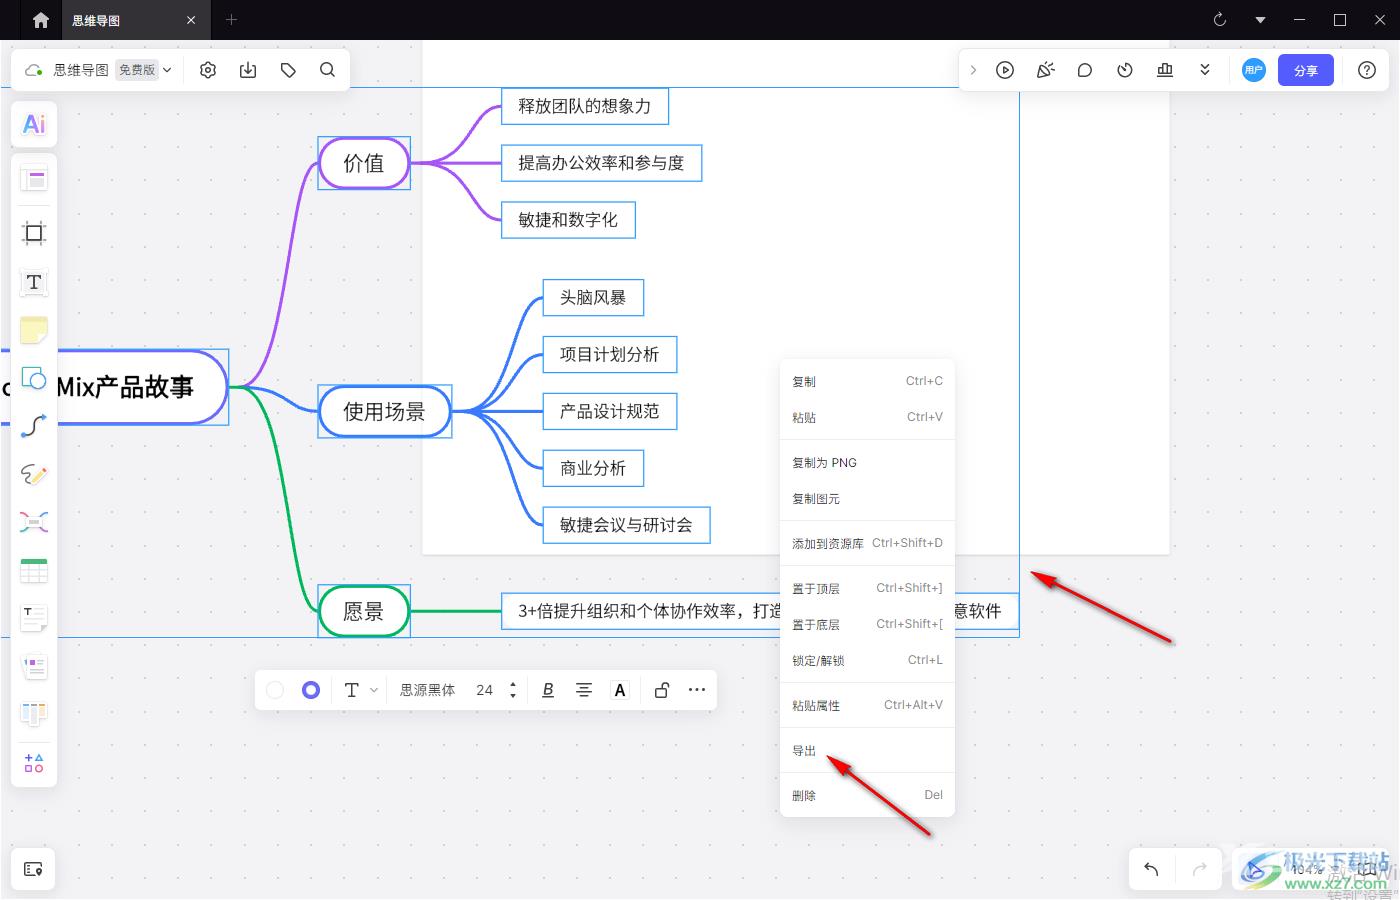
Task: Click the 免费版 free plan badge
Action: (x=137, y=70)
